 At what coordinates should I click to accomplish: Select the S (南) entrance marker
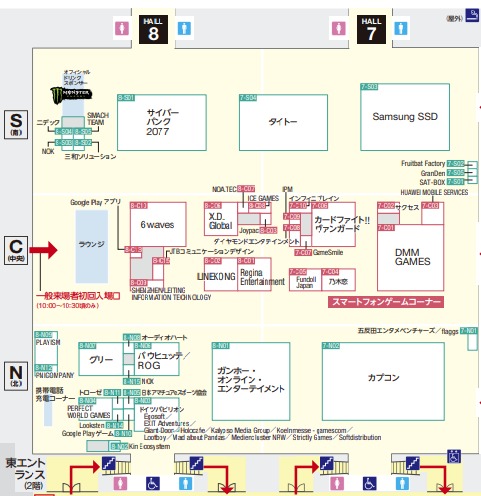(x=16, y=124)
